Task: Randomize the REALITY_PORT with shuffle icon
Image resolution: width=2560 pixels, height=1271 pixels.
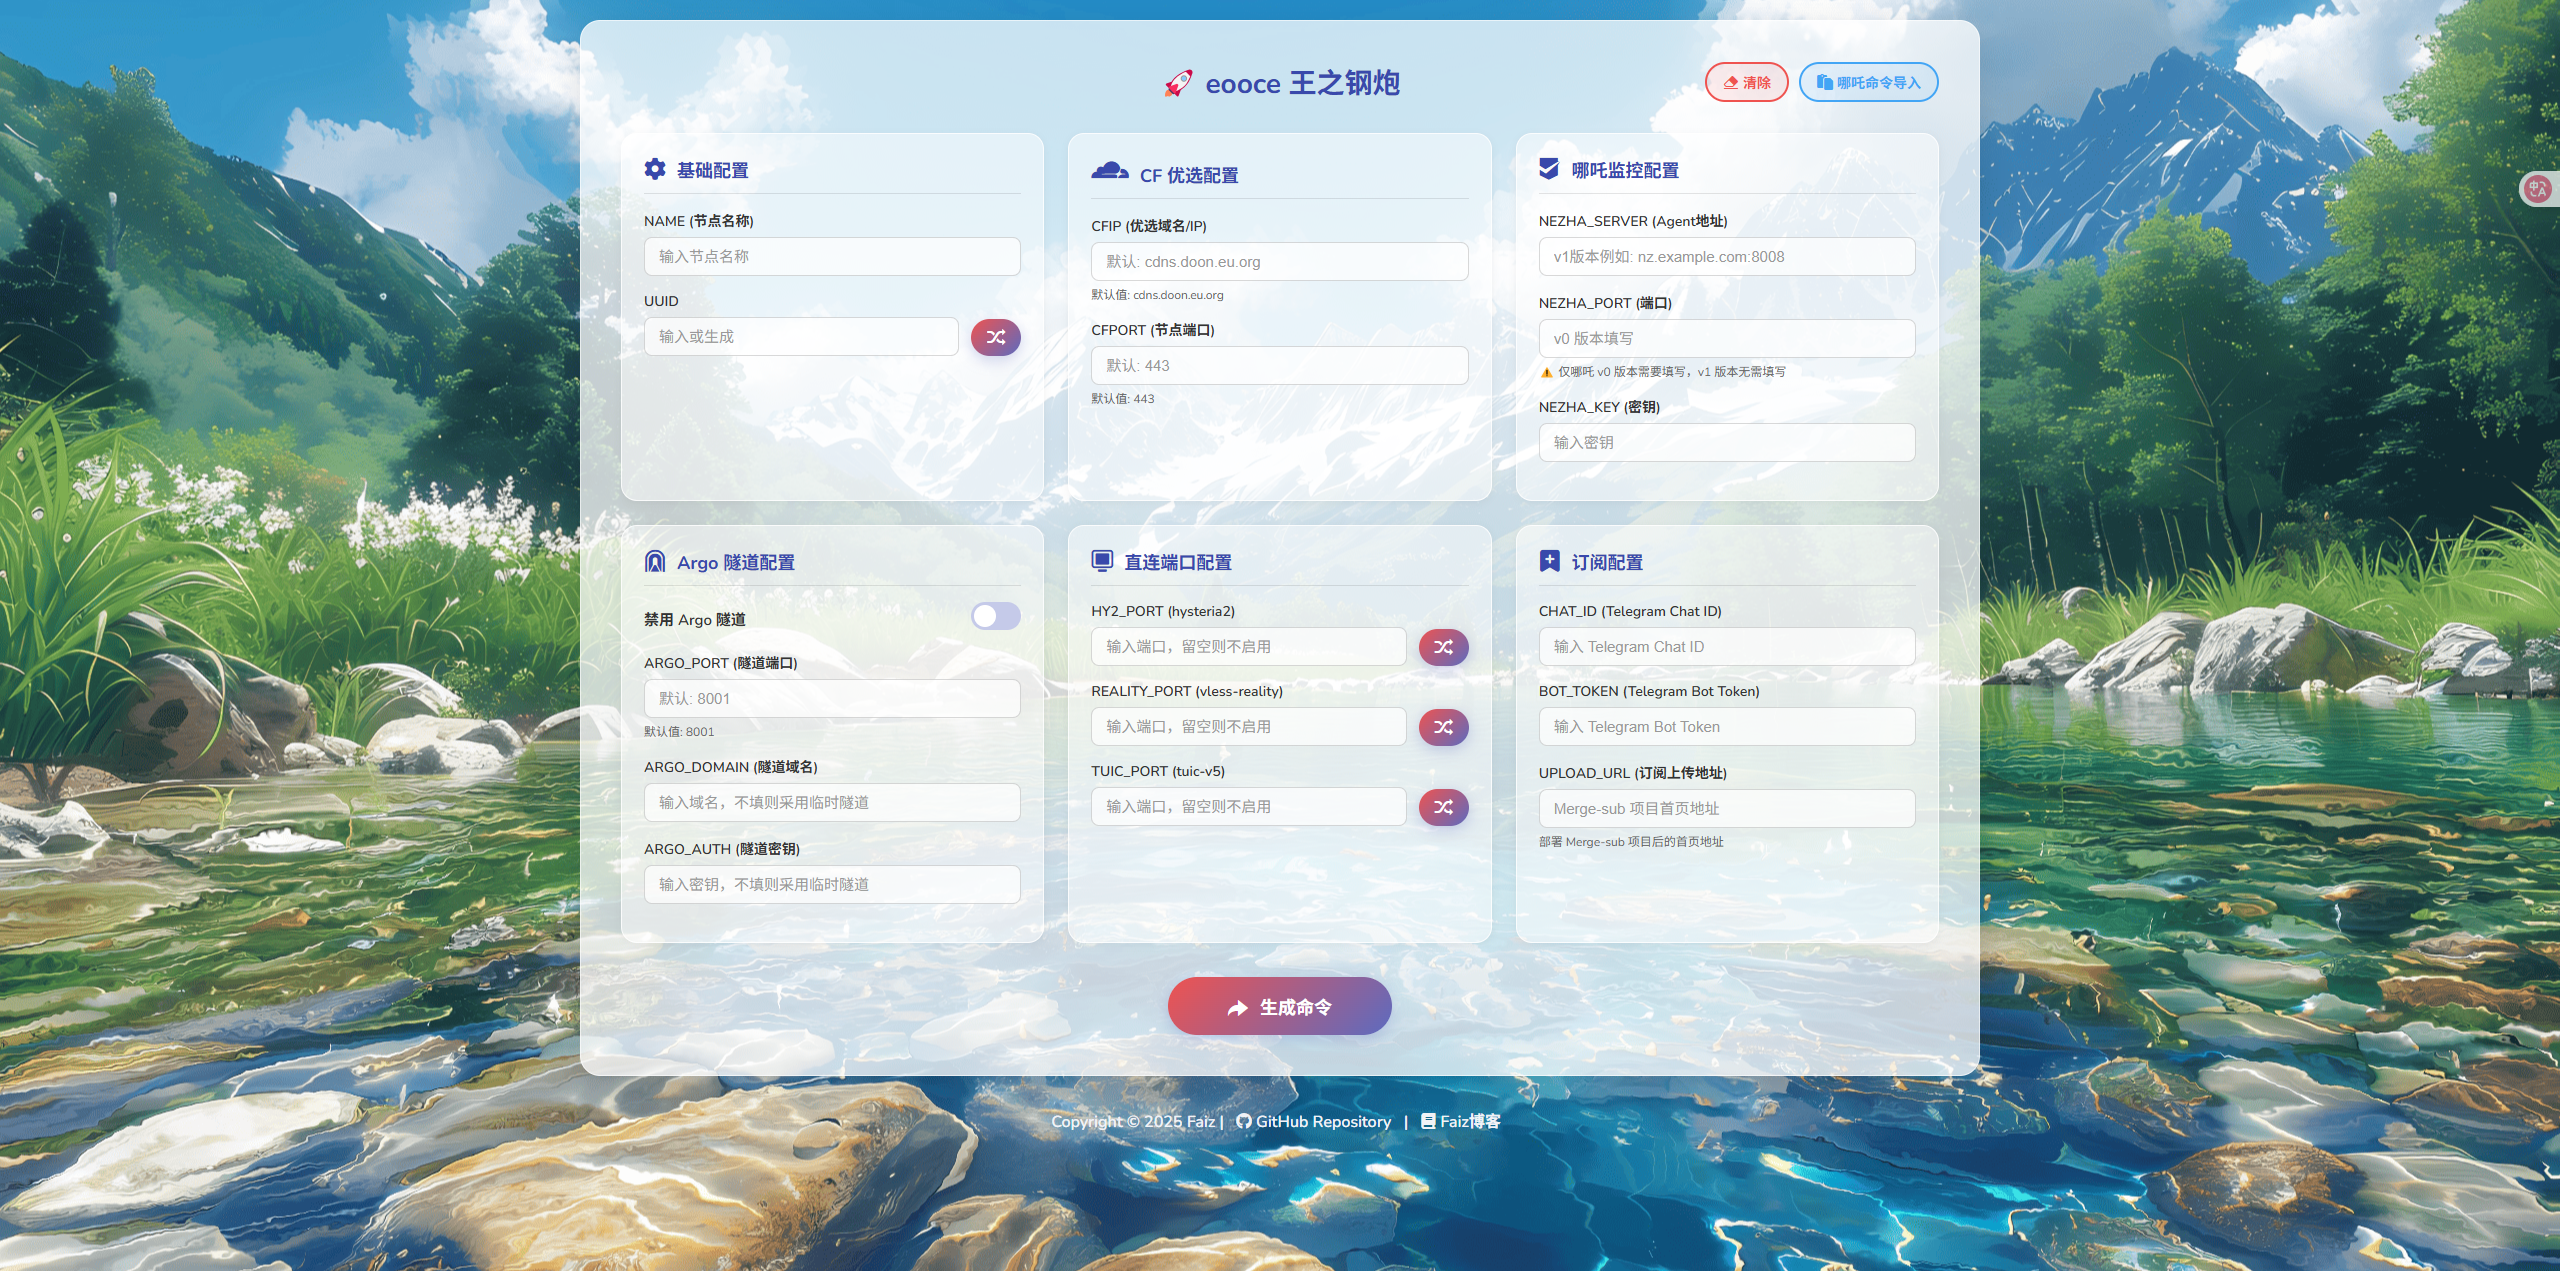Action: (1443, 727)
